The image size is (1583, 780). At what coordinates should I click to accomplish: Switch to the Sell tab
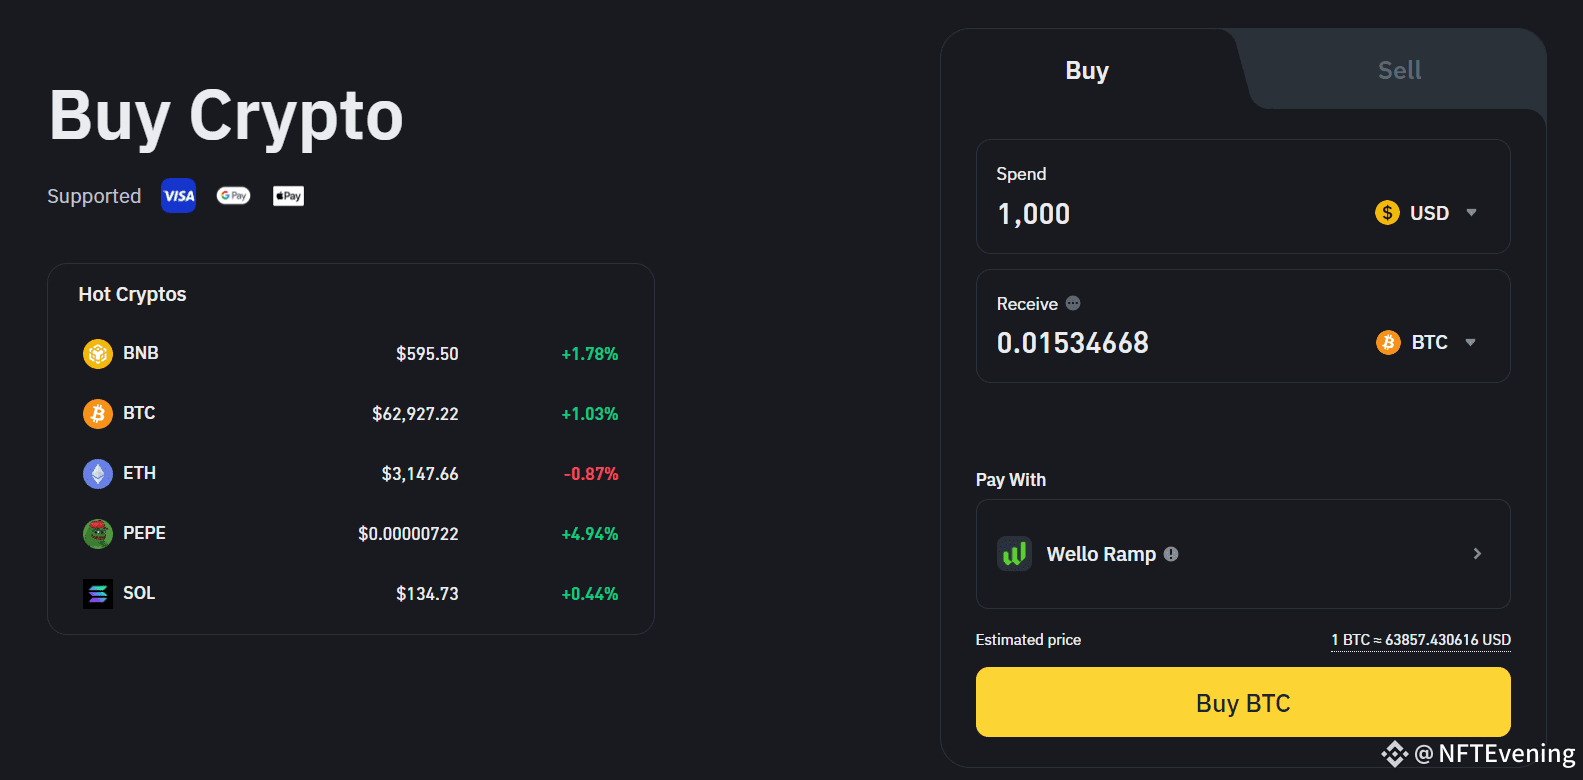point(1399,70)
